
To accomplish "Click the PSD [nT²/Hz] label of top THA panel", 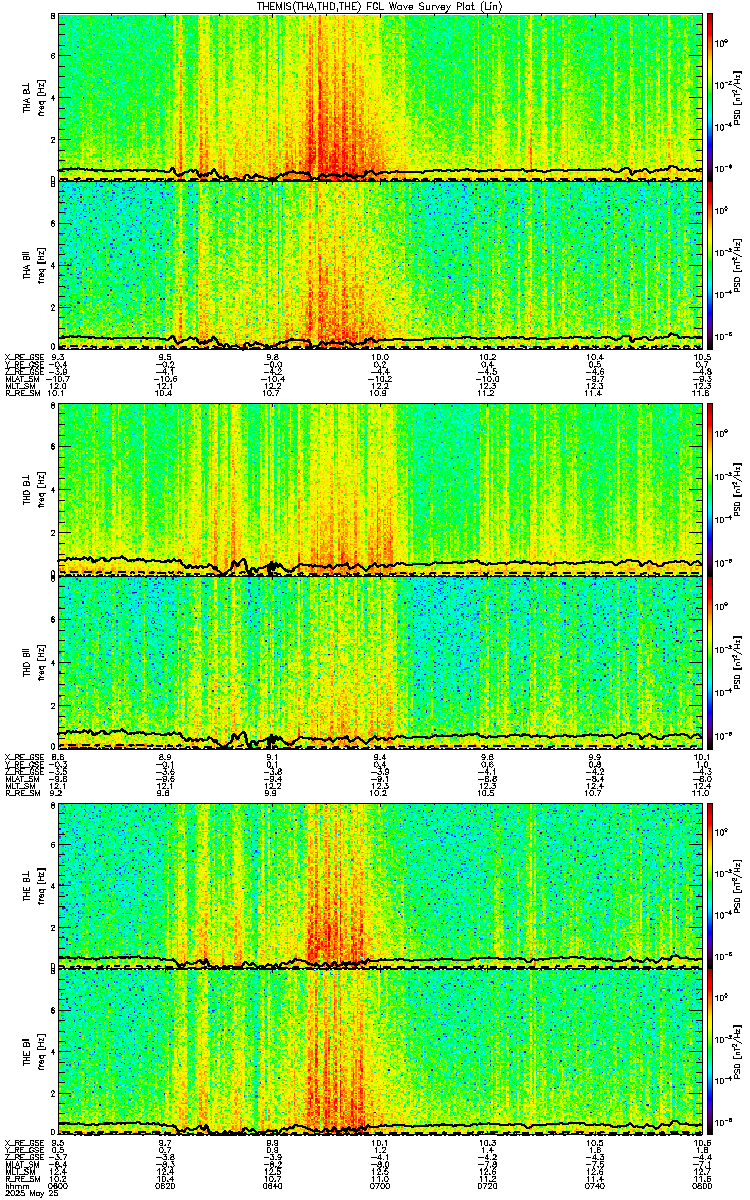I will tap(737, 97).
